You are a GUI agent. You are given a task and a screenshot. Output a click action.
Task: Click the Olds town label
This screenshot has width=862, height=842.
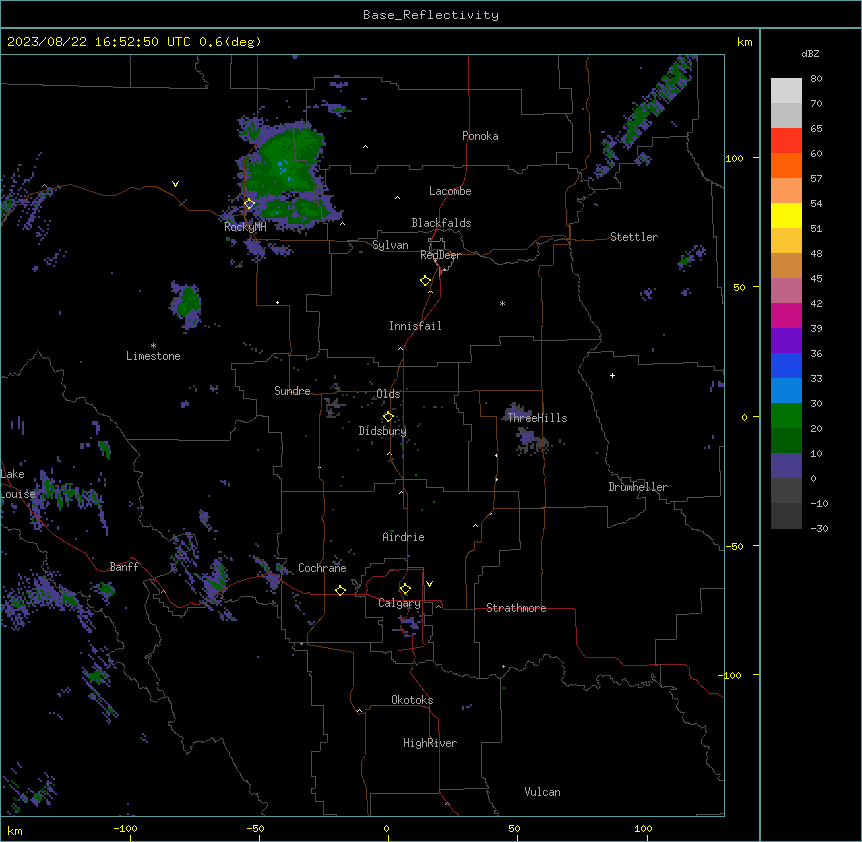click(388, 394)
